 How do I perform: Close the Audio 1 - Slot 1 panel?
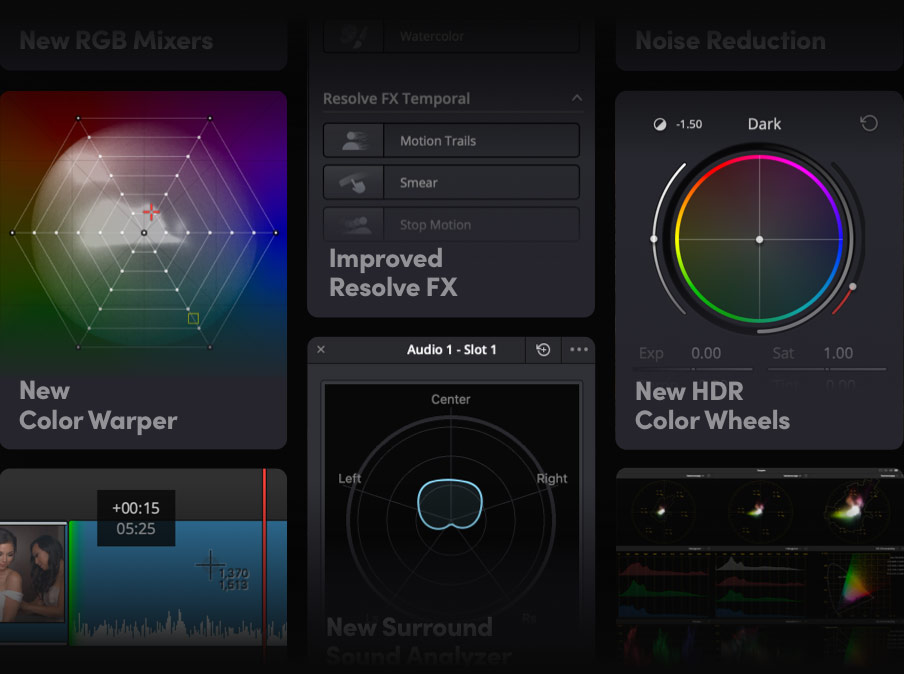click(320, 350)
